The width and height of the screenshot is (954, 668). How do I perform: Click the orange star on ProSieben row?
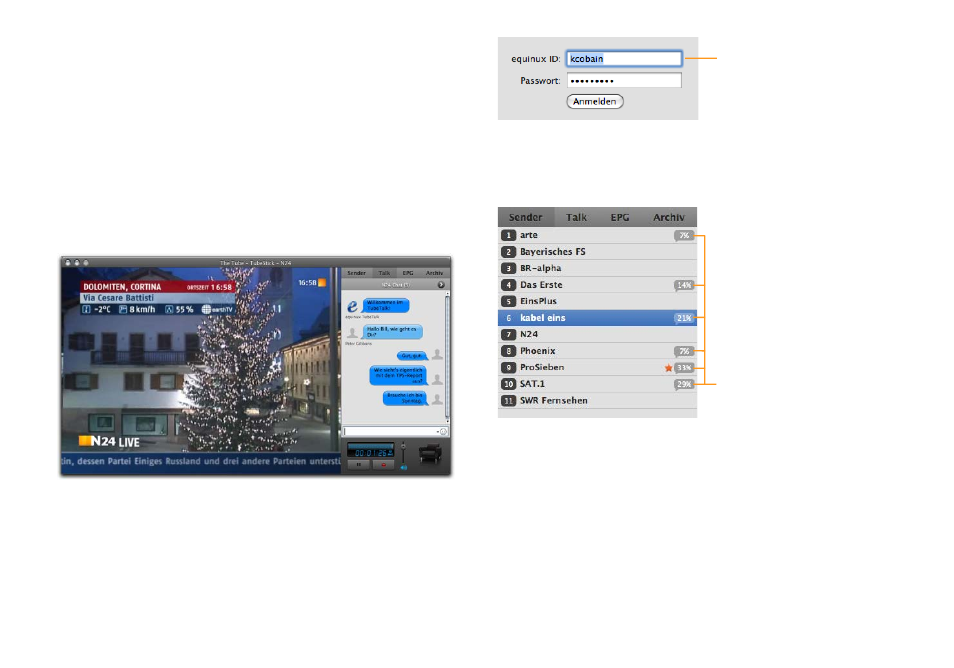point(668,367)
